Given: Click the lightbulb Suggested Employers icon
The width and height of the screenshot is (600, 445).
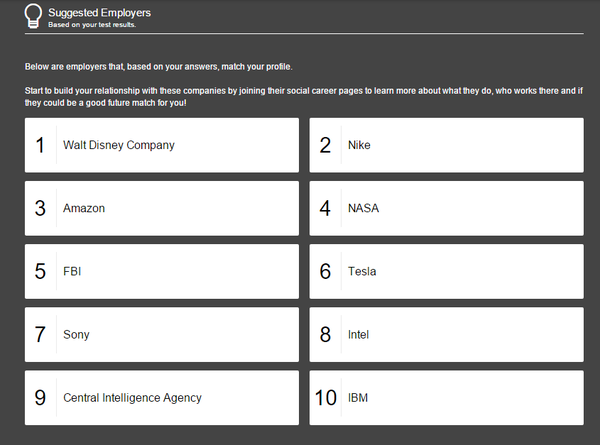Looking at the screenshot, I should (x=33, y=15).
